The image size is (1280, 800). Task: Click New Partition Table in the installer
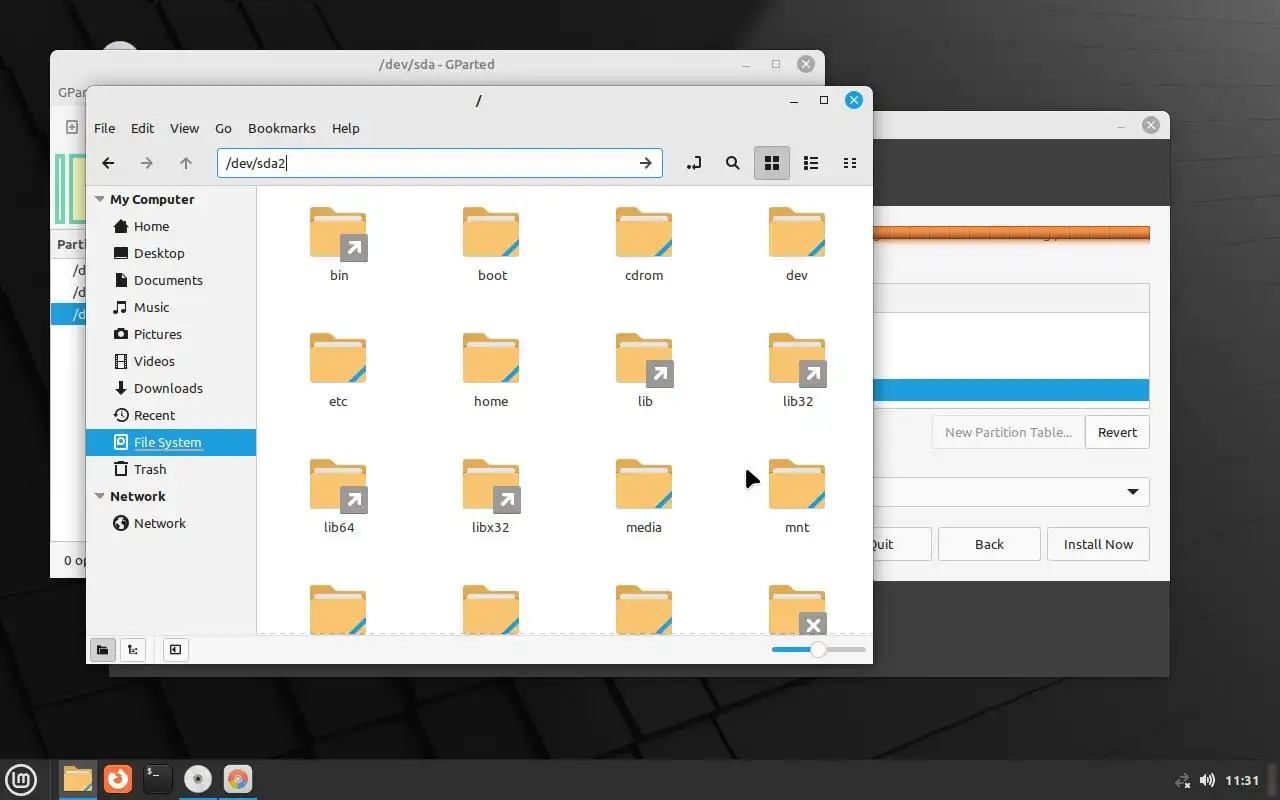tap(1008, 432)
